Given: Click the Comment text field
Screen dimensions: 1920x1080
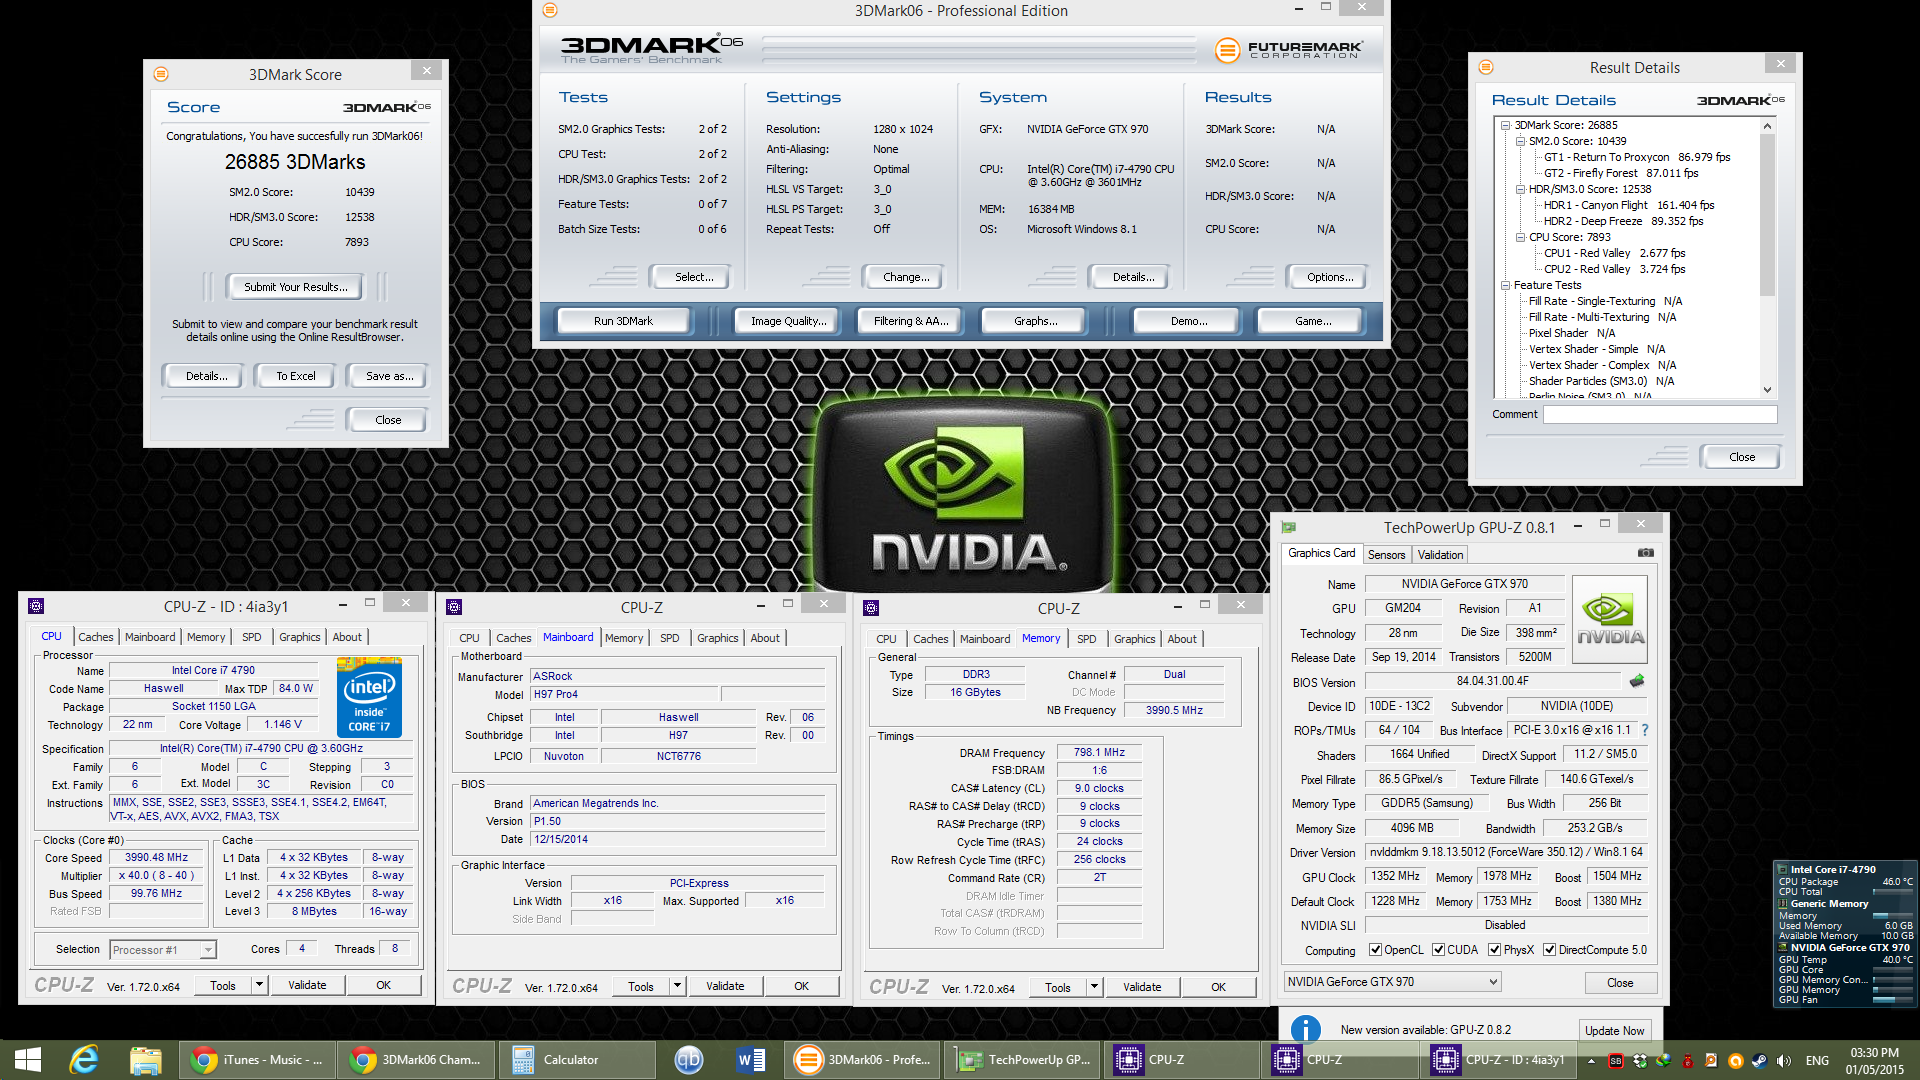Looking at the screenshot, I should pyautogui.click(x=1659, y=414).
